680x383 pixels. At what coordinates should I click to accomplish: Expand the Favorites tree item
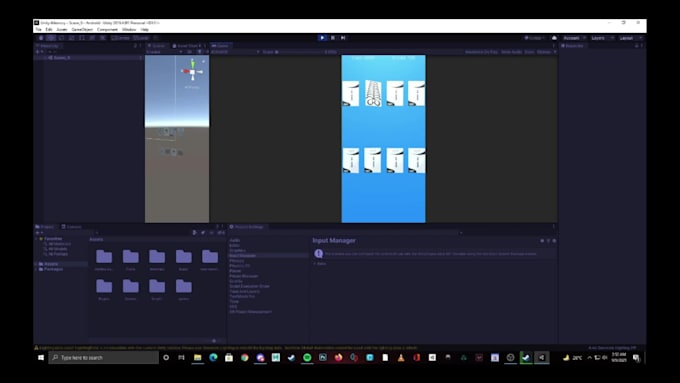click(x=37, y=239)
